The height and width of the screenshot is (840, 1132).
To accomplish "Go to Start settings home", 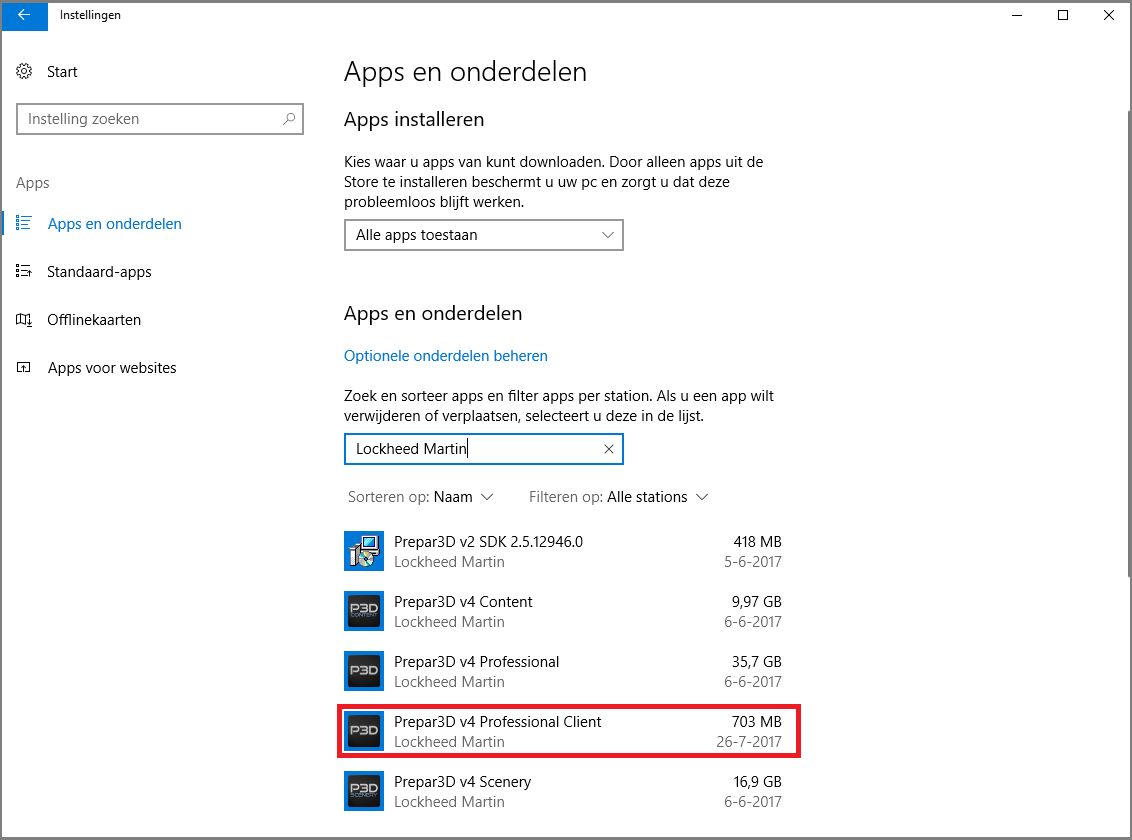I will [x=62, y=71].
